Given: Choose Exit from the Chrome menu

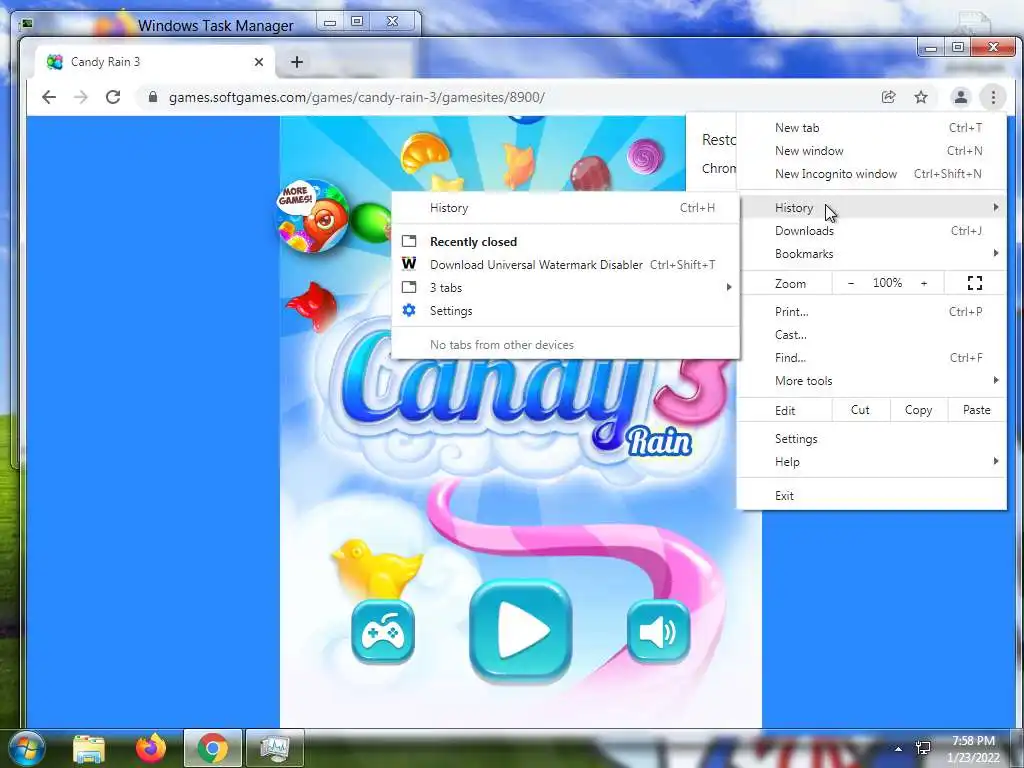Looking at the screenshot, I should [872, 496].
